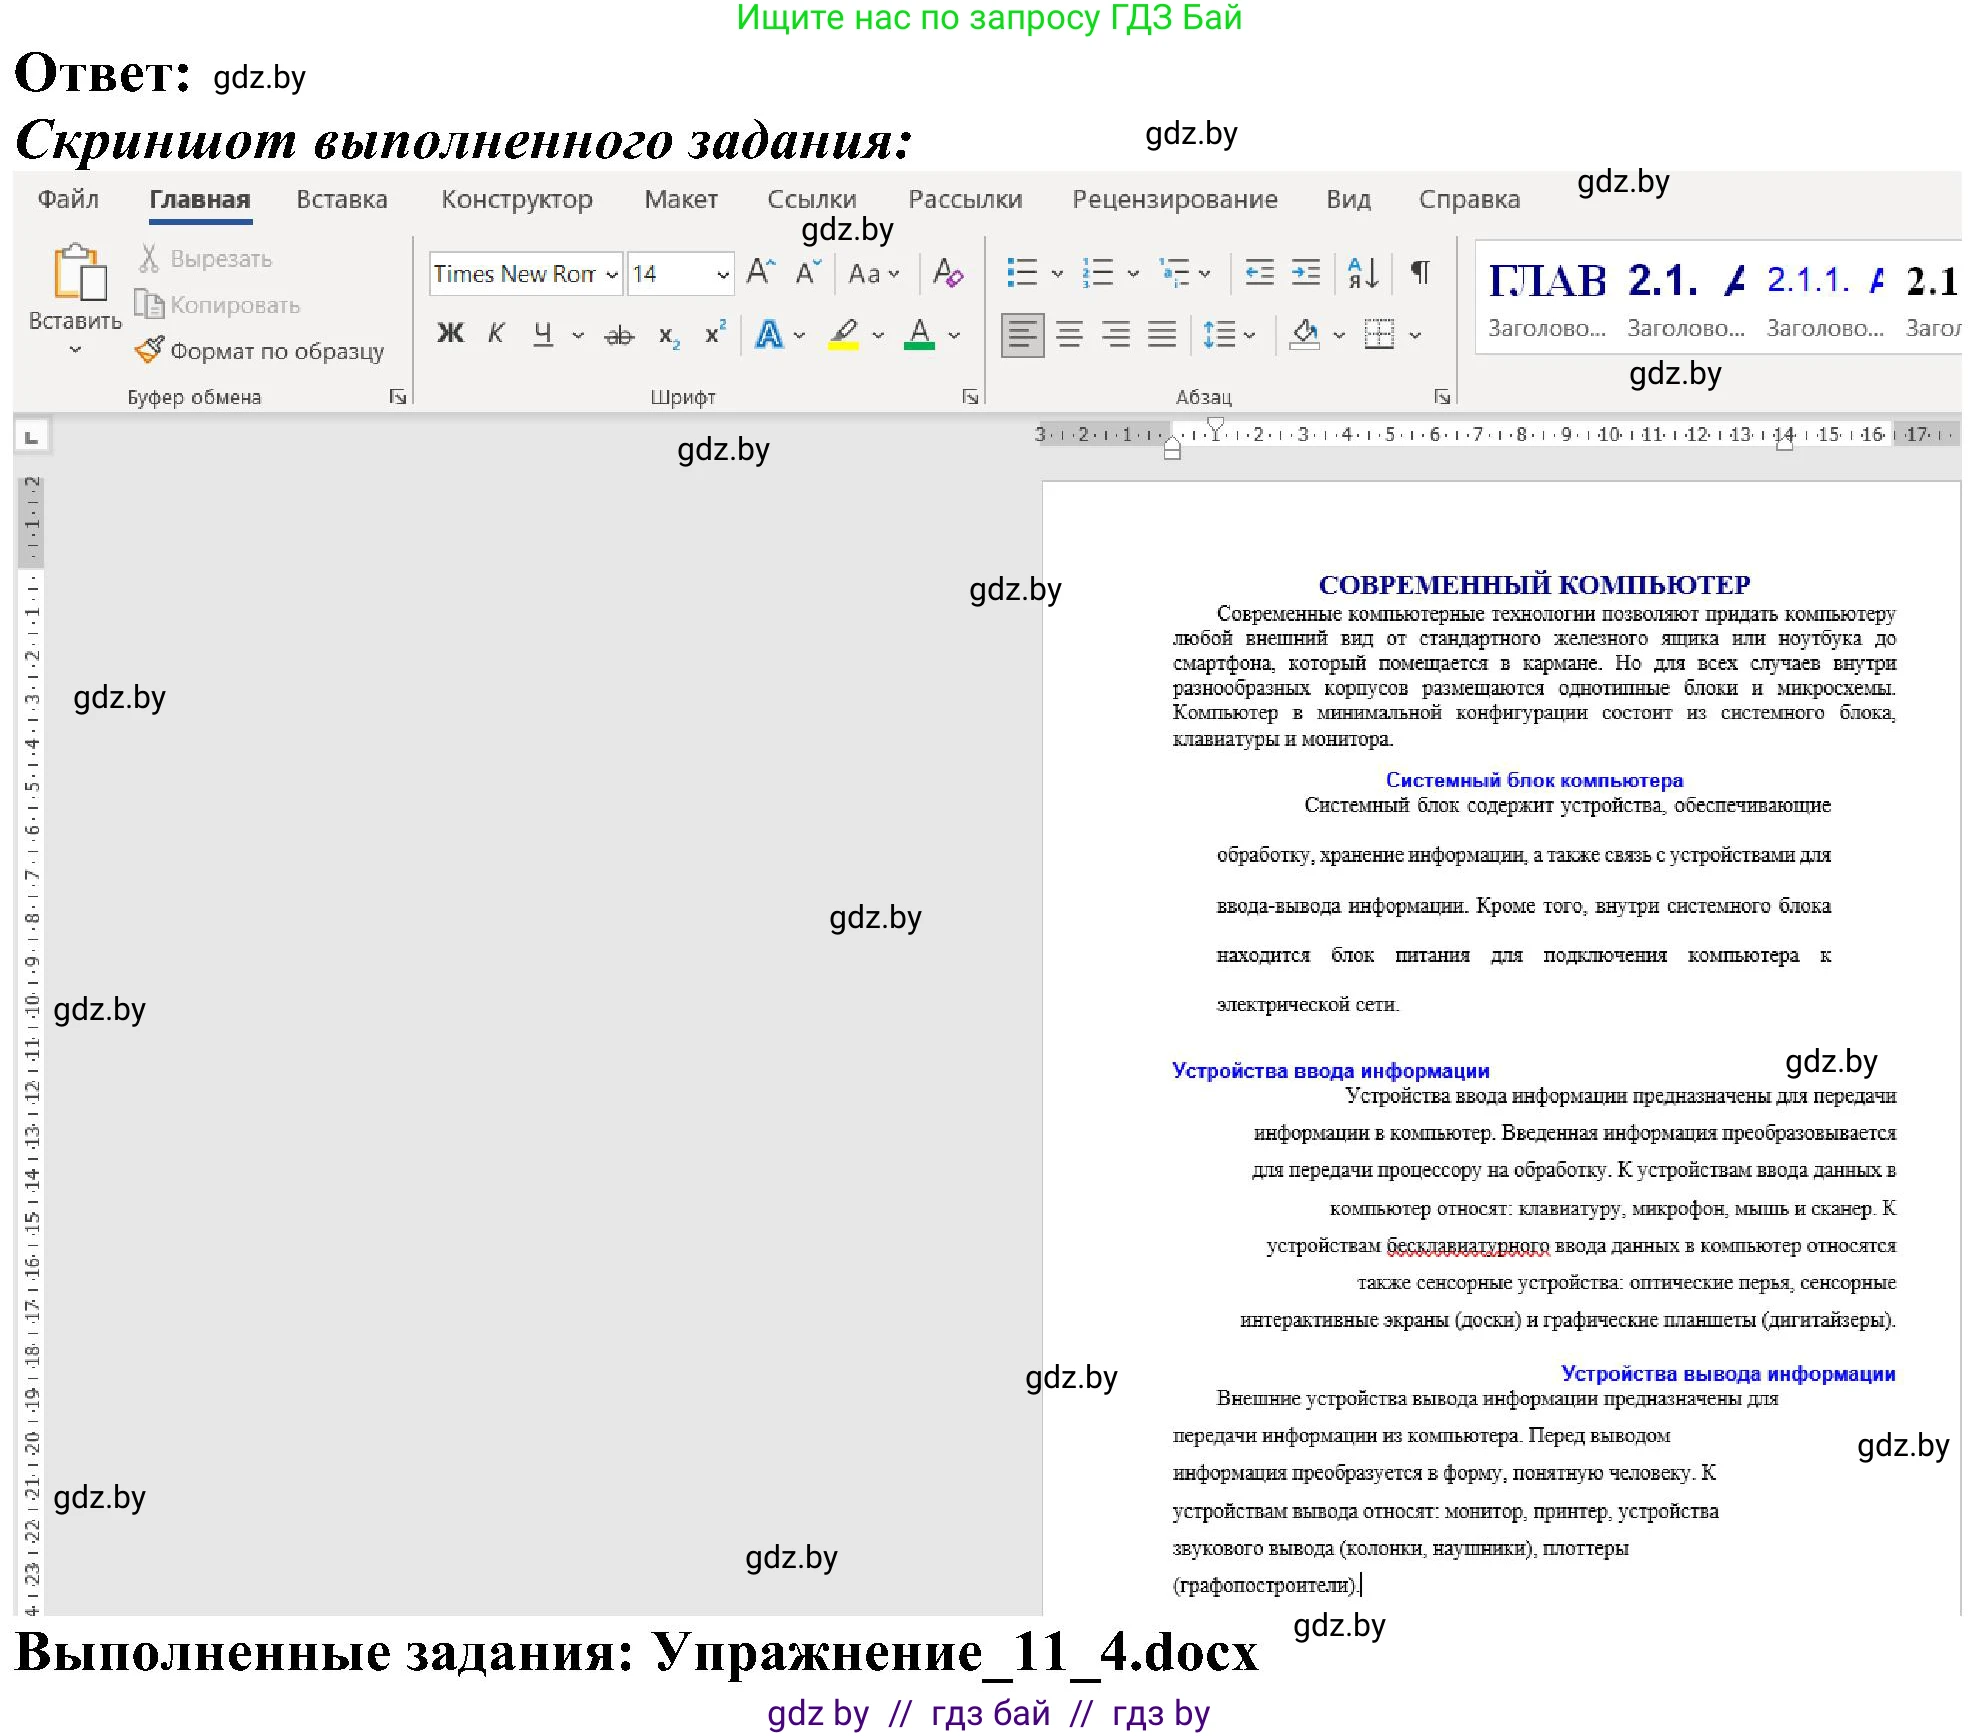This screenshot has height=1736, width=1981.
Task: Apply subscript to selected text
Action: point(668,334)
